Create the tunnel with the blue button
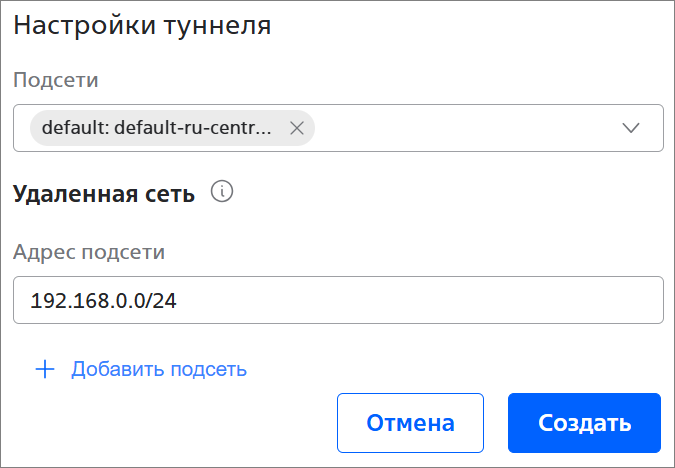The image size is (675, 468). [584, 423]
